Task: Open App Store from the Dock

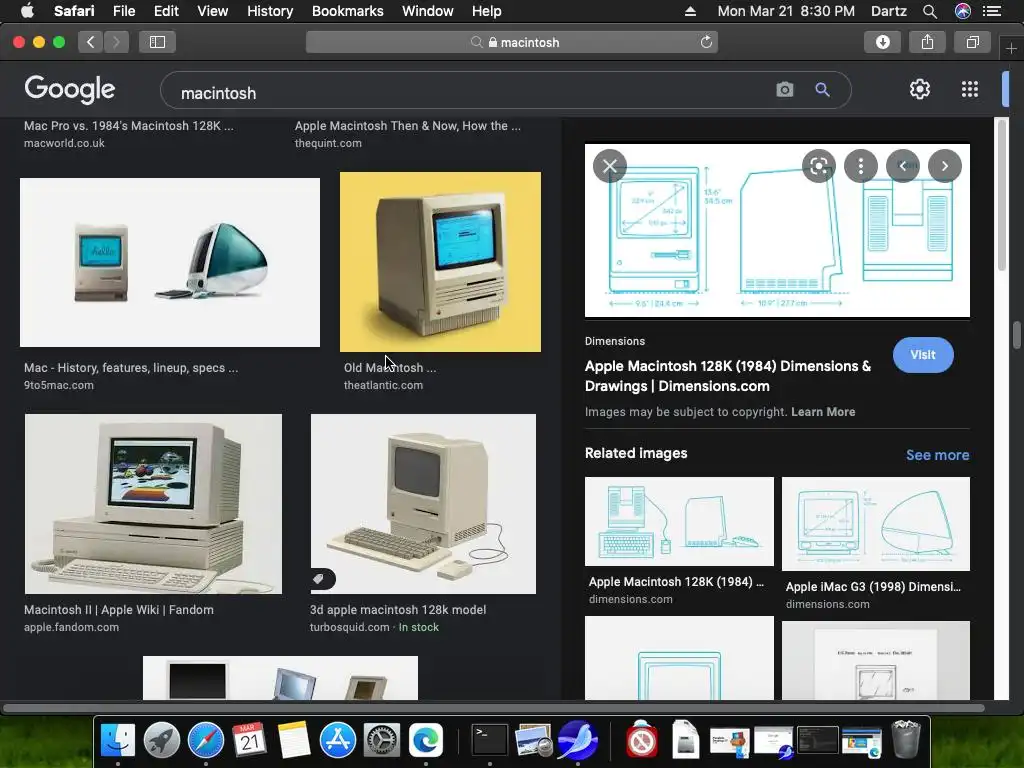Action: pyautogui.click(x=338, y=741)
